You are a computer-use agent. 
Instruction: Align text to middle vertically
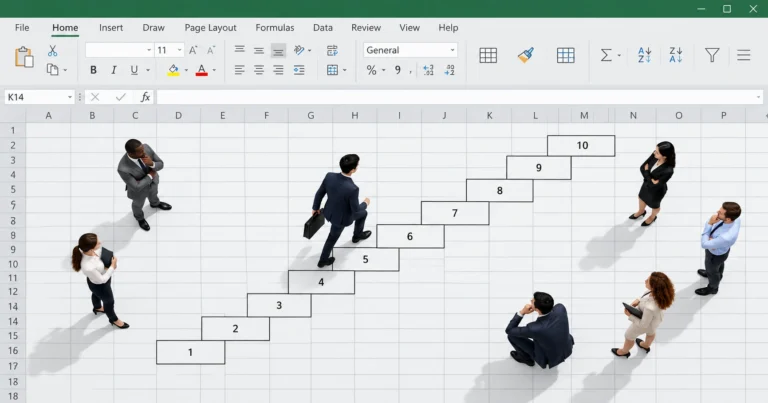click(259, 50)
